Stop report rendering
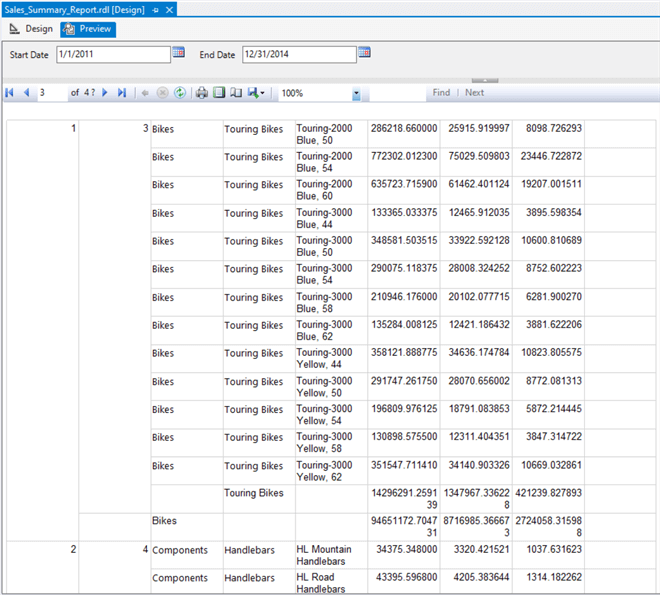The width and height of the screenshot is (660, 595). tap(162, 93)
